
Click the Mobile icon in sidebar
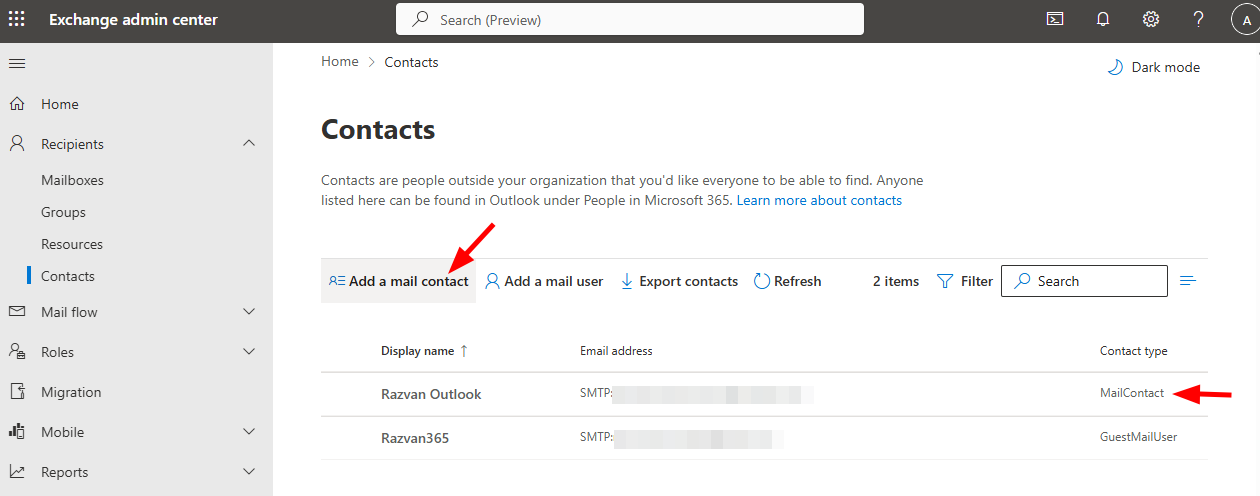point(17,432)
